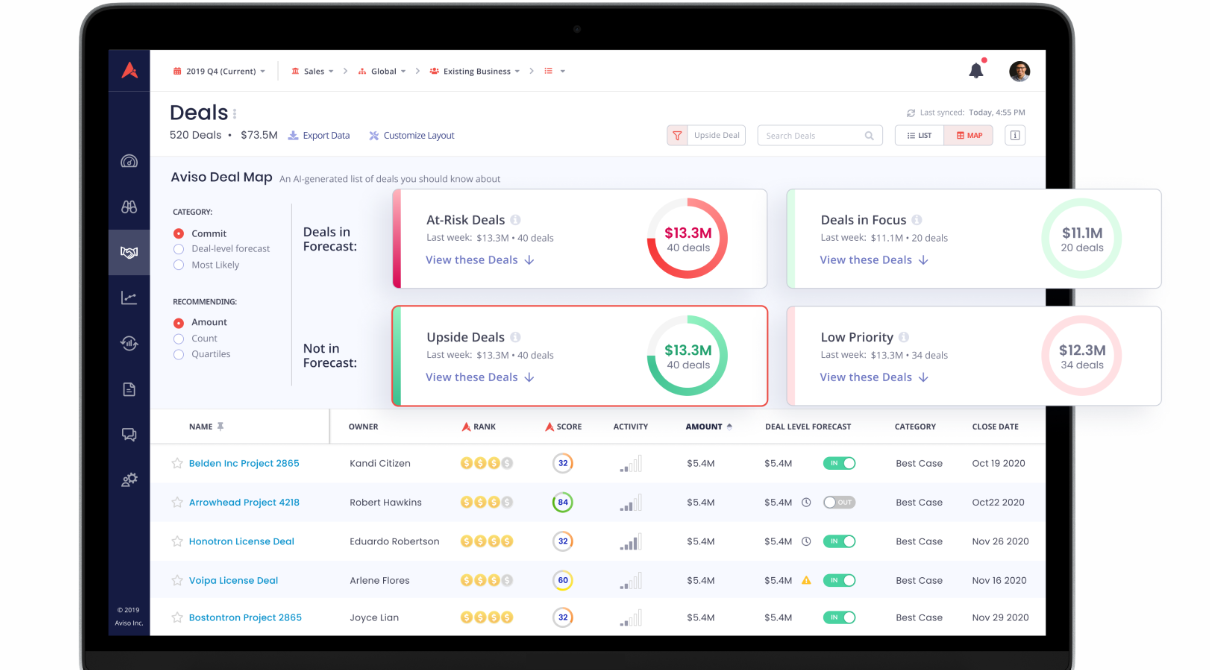Switch to the MAP view tab
This screenshot has width=1210, height=670.
(x=969, y=135)
